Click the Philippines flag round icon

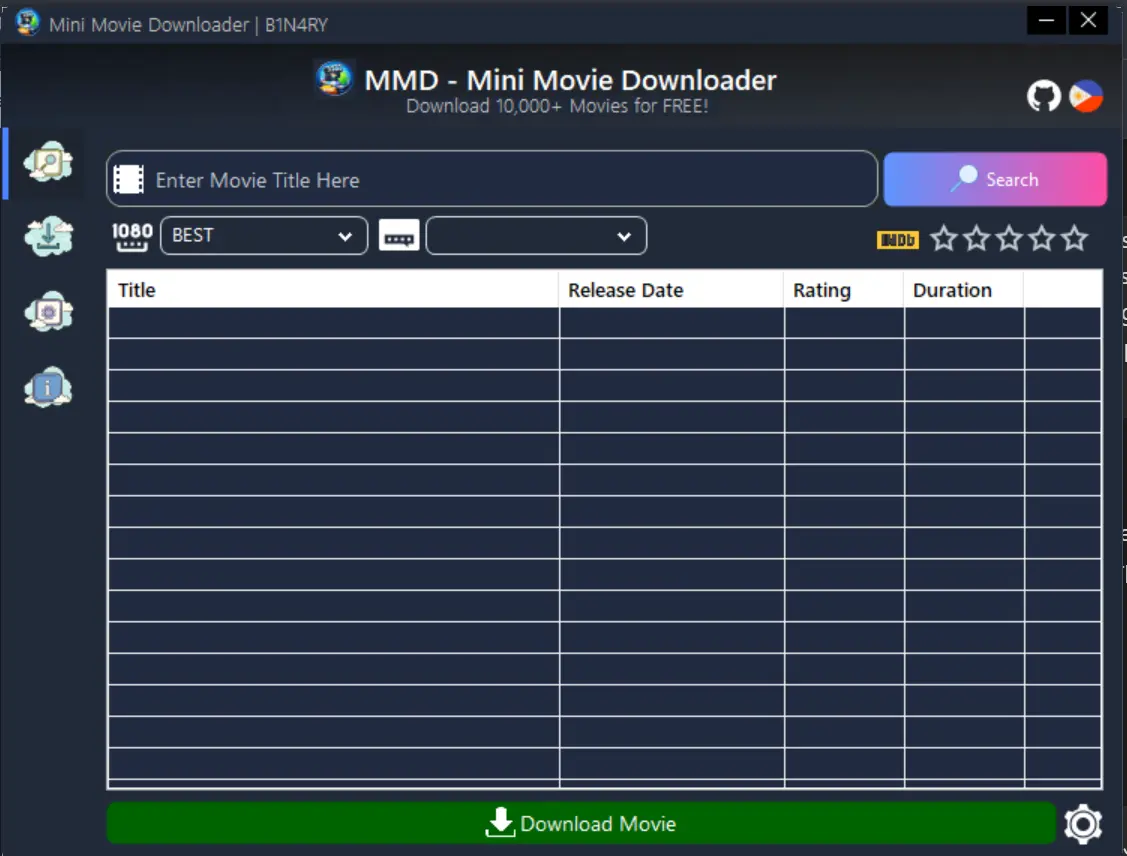1086,96
